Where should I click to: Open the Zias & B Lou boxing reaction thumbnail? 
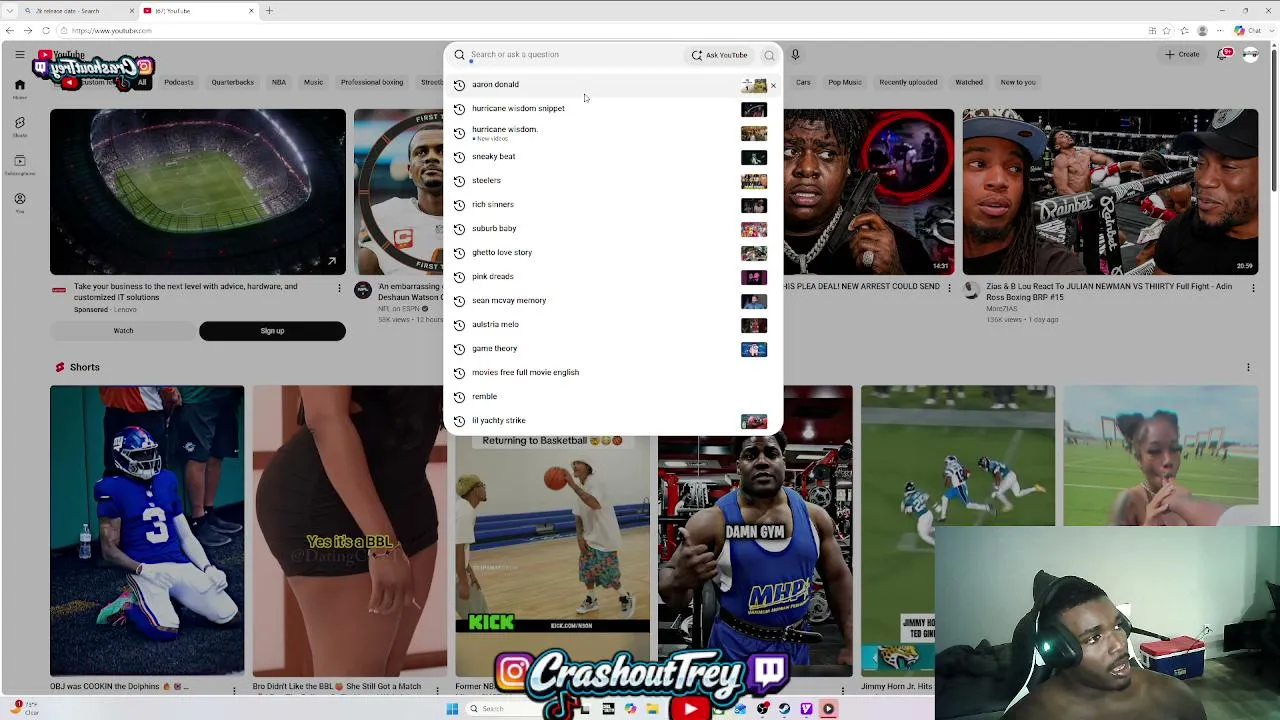(x=1110, y=192)
